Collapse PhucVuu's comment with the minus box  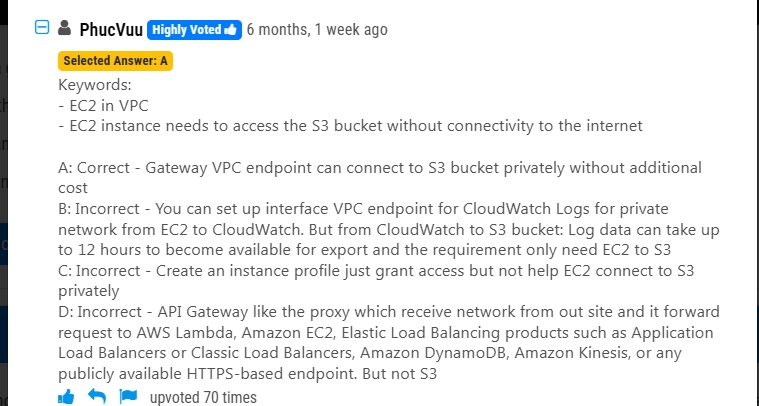click(42, 28)
